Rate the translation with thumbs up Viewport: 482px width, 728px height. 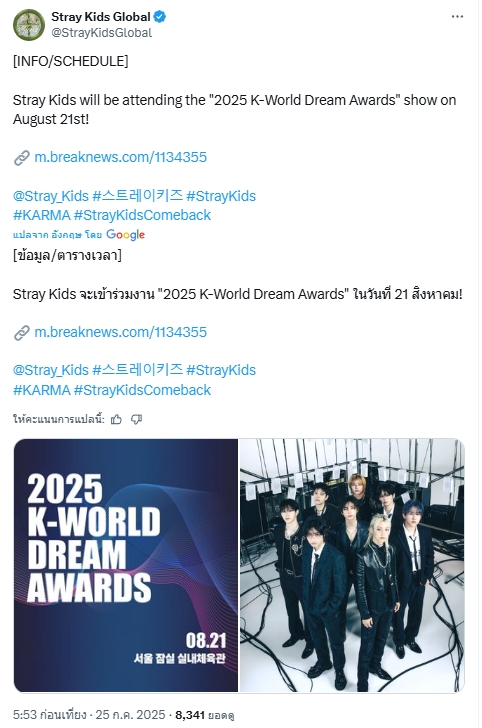pyautogui.click(x=117, y=419)
